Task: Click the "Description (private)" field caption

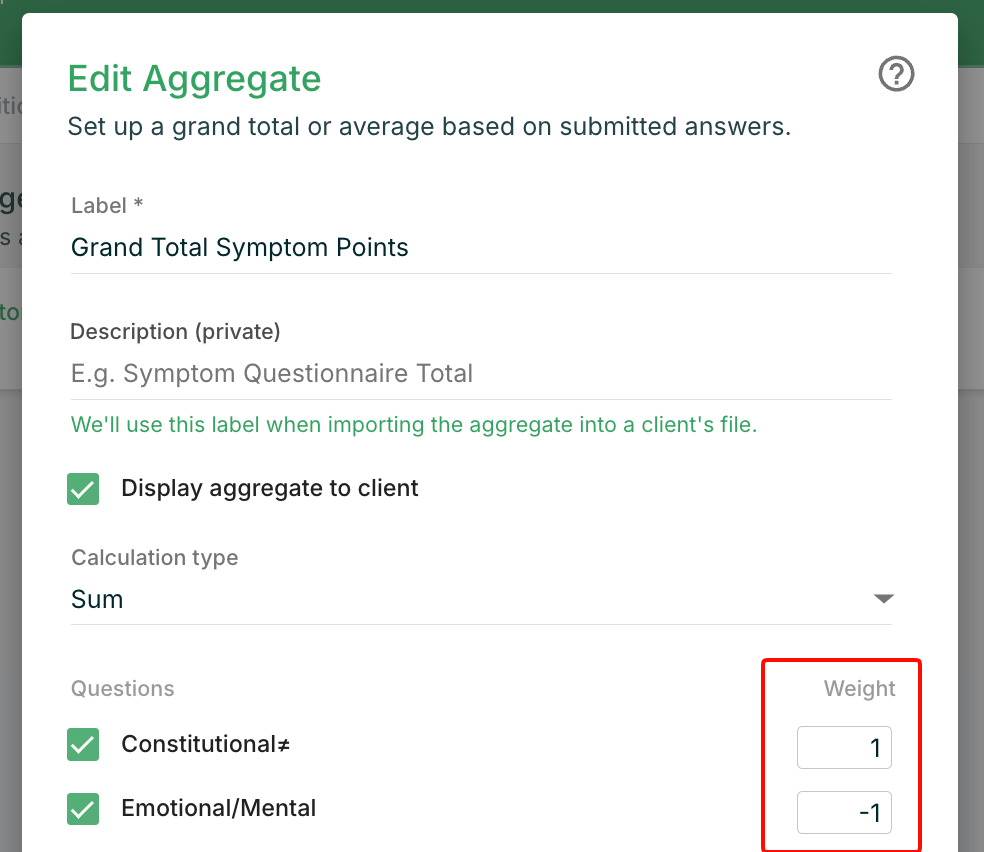Action: tap(175, 331)
